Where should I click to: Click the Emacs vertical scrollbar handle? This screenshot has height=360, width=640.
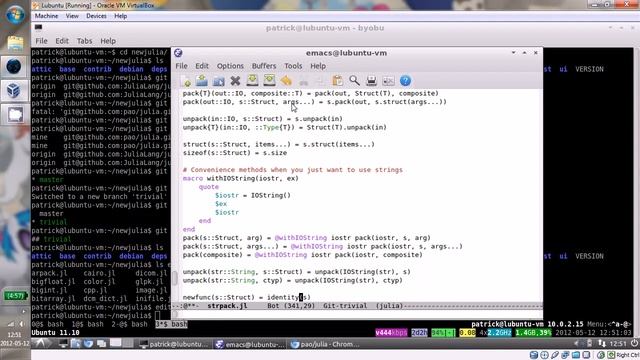pyautogui.click(x=175, y=278)
